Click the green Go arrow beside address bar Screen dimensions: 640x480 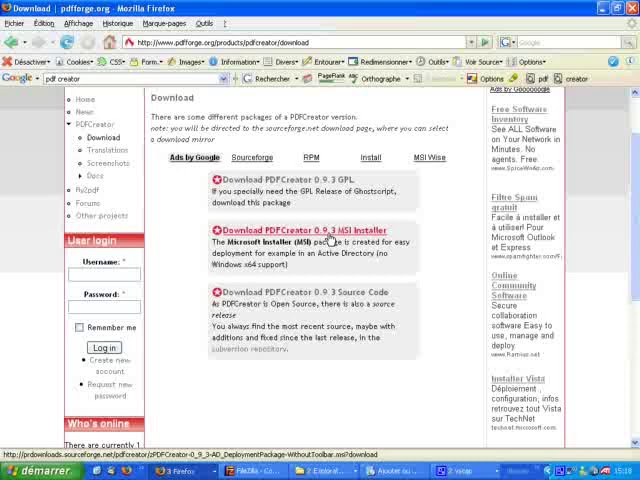pos(485,42)
